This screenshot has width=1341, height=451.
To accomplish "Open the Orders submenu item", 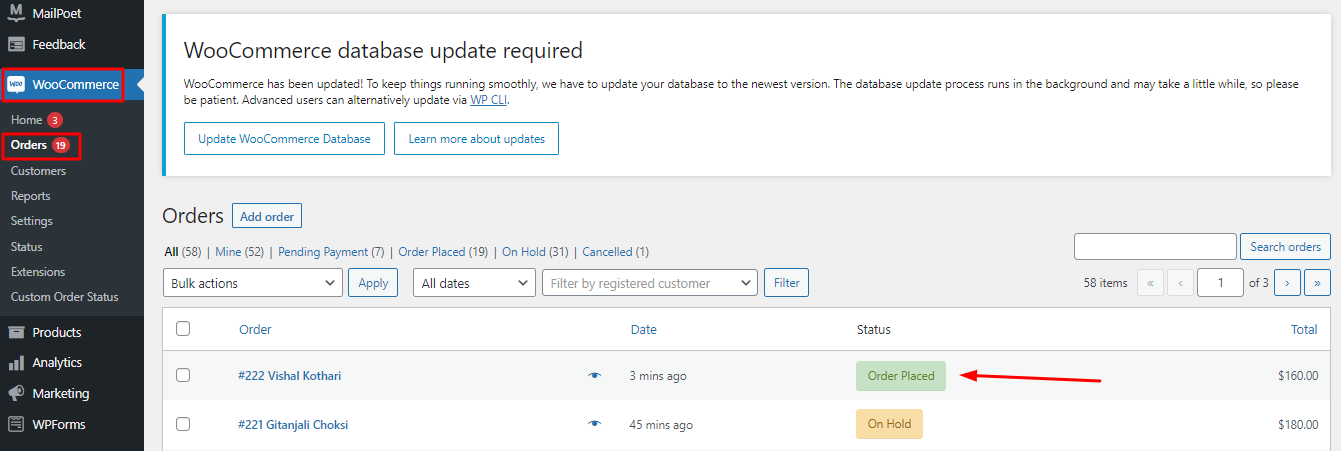I will point(29,145).
